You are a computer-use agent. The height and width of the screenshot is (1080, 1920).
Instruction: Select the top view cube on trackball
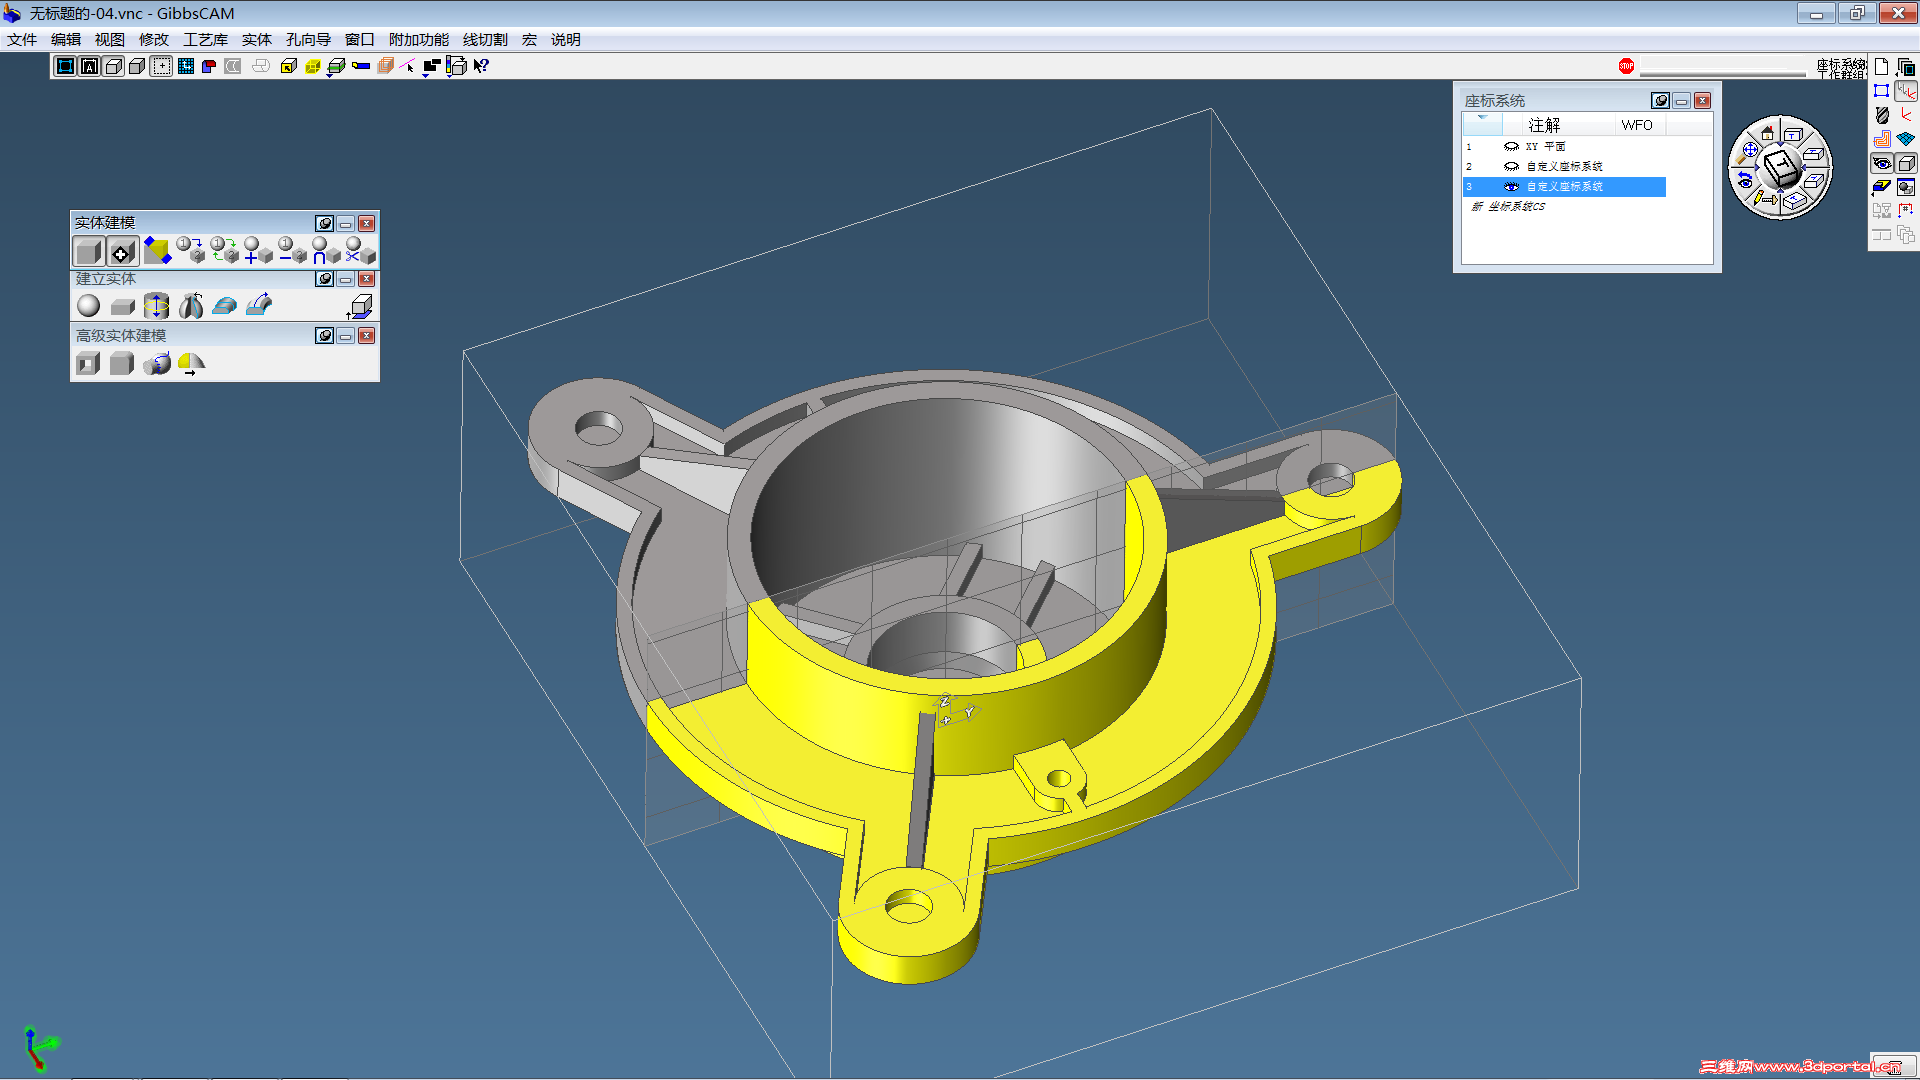coord(1792,134)
